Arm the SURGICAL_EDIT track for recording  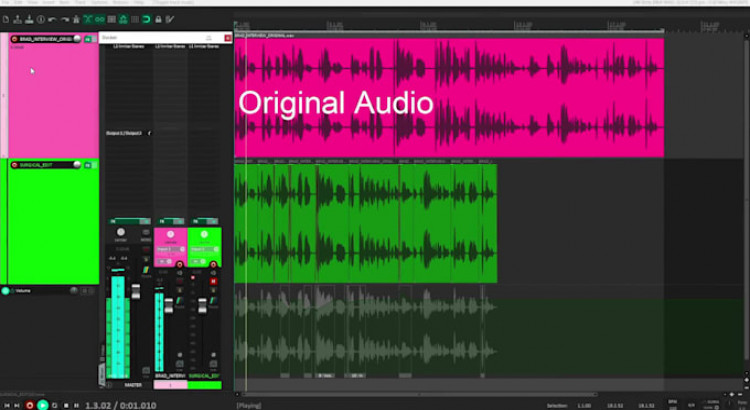tap(14, 165)
